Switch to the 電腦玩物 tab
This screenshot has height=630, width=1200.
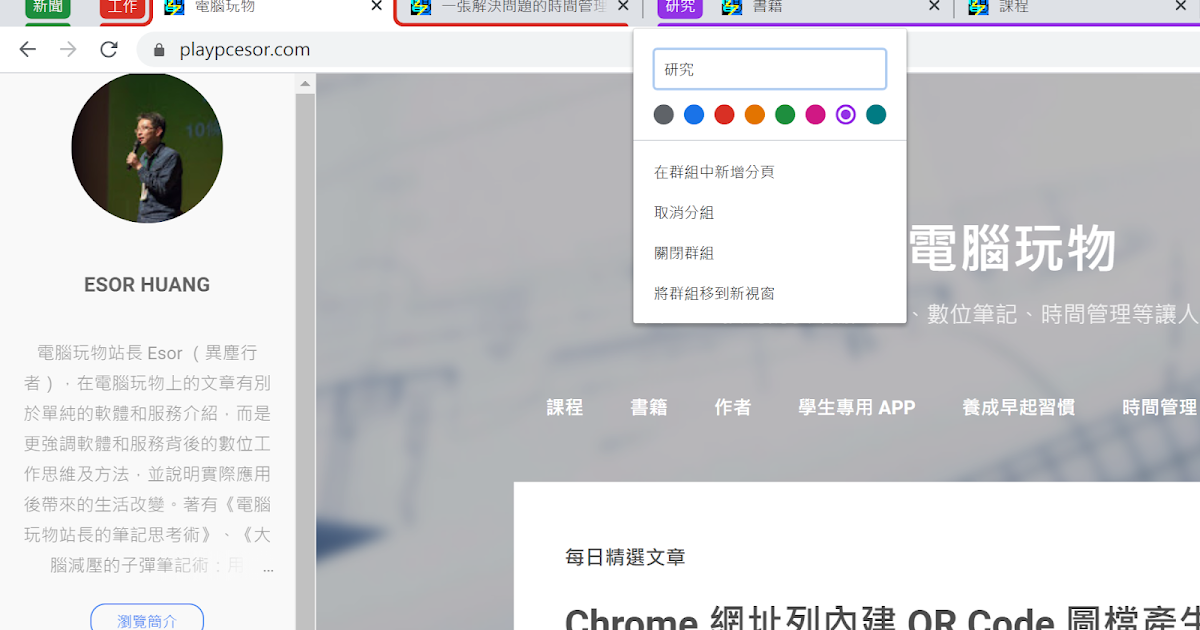(x=270, y=8)
